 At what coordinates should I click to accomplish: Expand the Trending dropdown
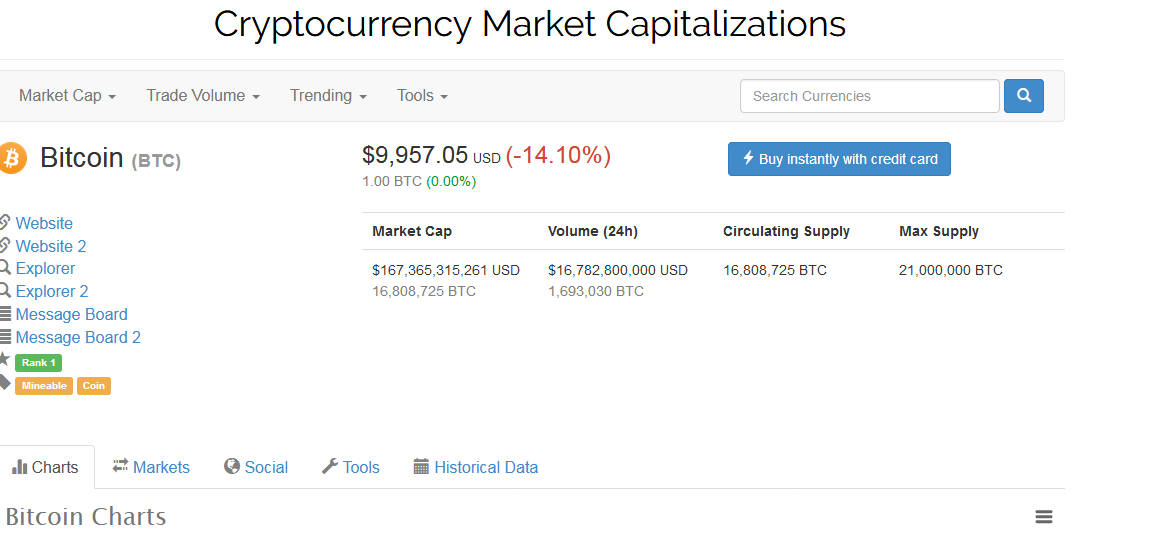[x=328, y=96]
